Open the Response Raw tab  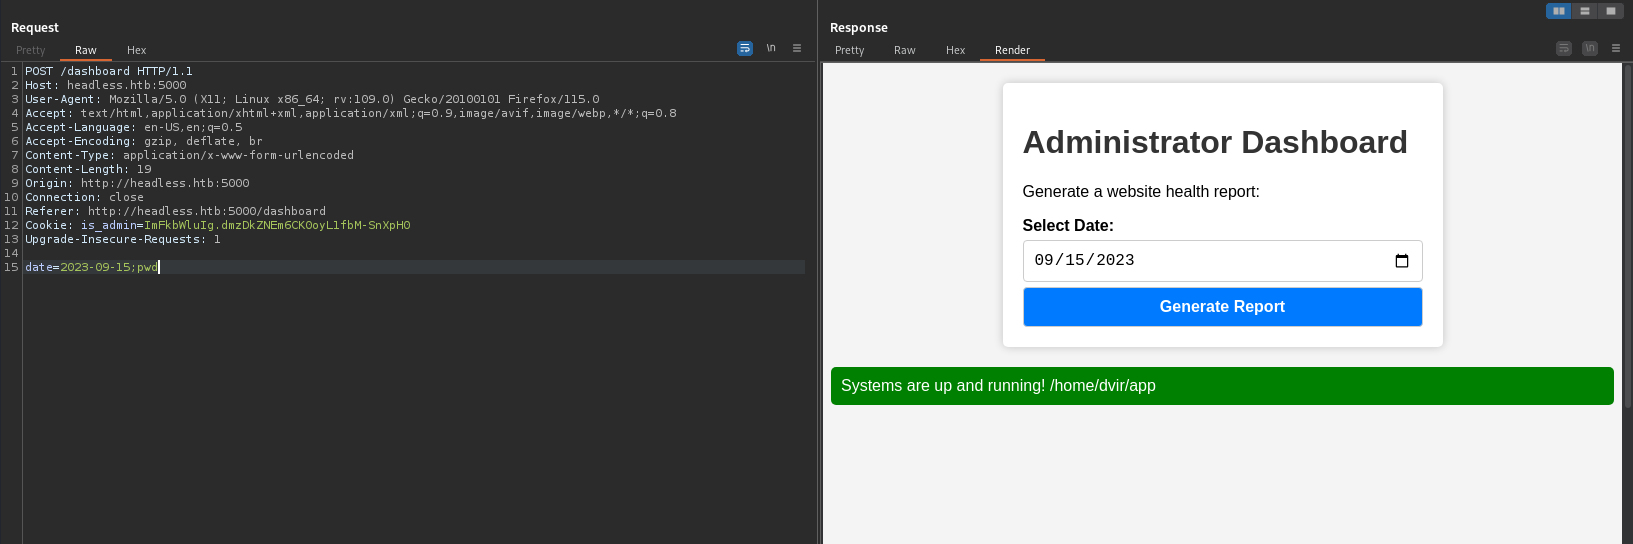[905, 50]
